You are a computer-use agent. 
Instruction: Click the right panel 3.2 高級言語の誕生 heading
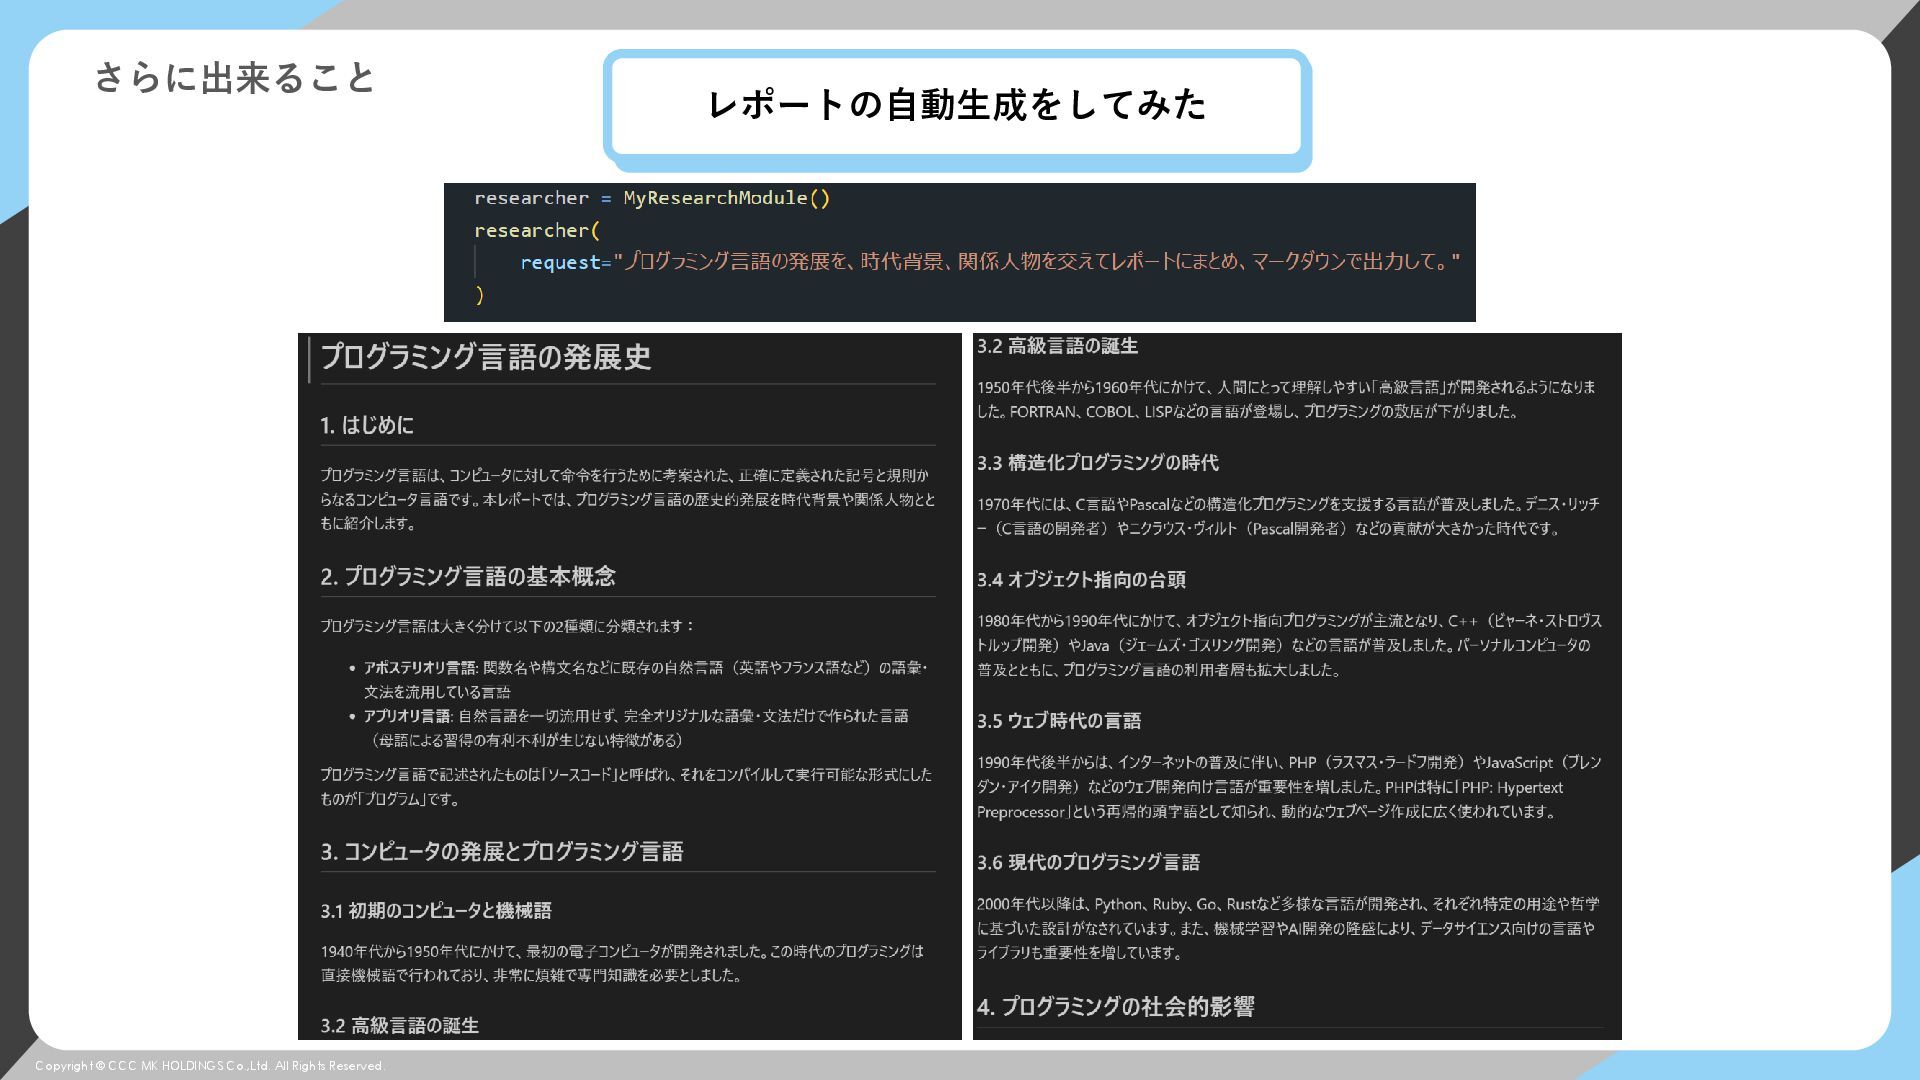(x=1058, y=346)
